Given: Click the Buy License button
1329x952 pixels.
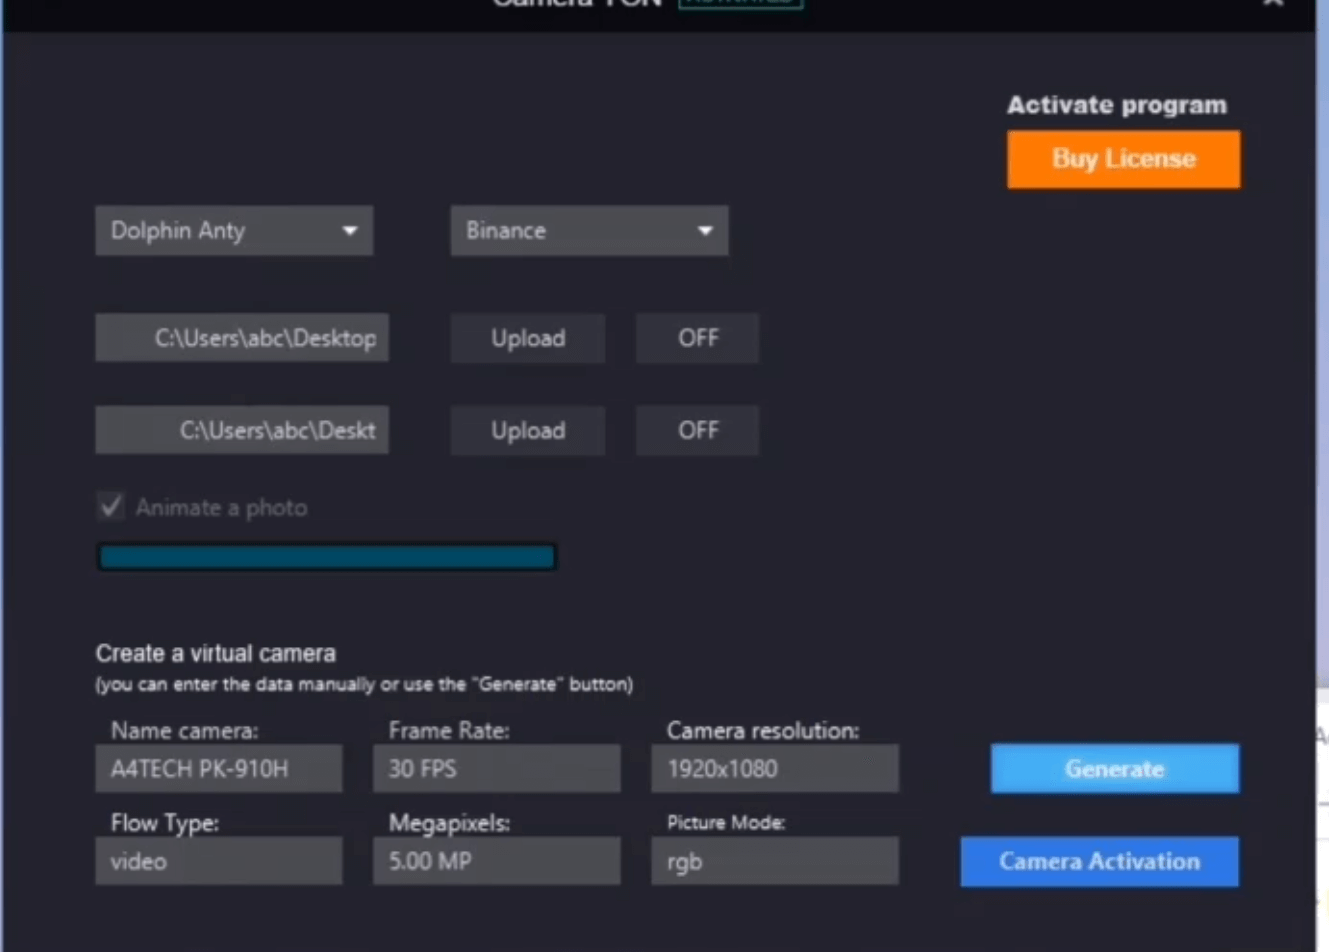Looking at the screenshot, I should tap(1123, 159).
